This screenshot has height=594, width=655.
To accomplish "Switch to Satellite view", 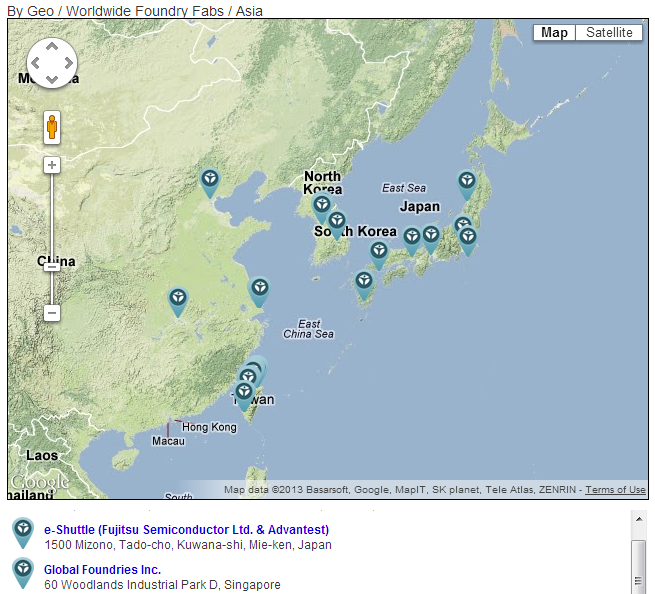I will click(609, 33).
